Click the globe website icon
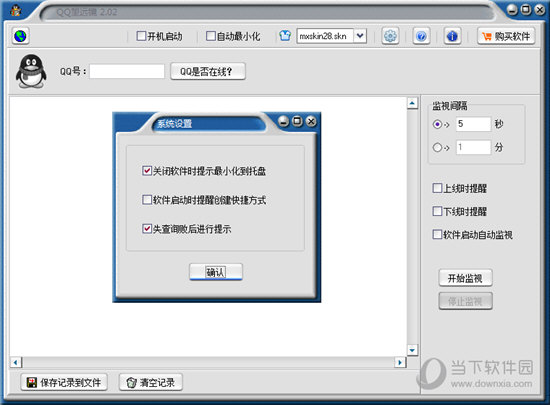Screen dimensions: 550x405 click(20, 36)
